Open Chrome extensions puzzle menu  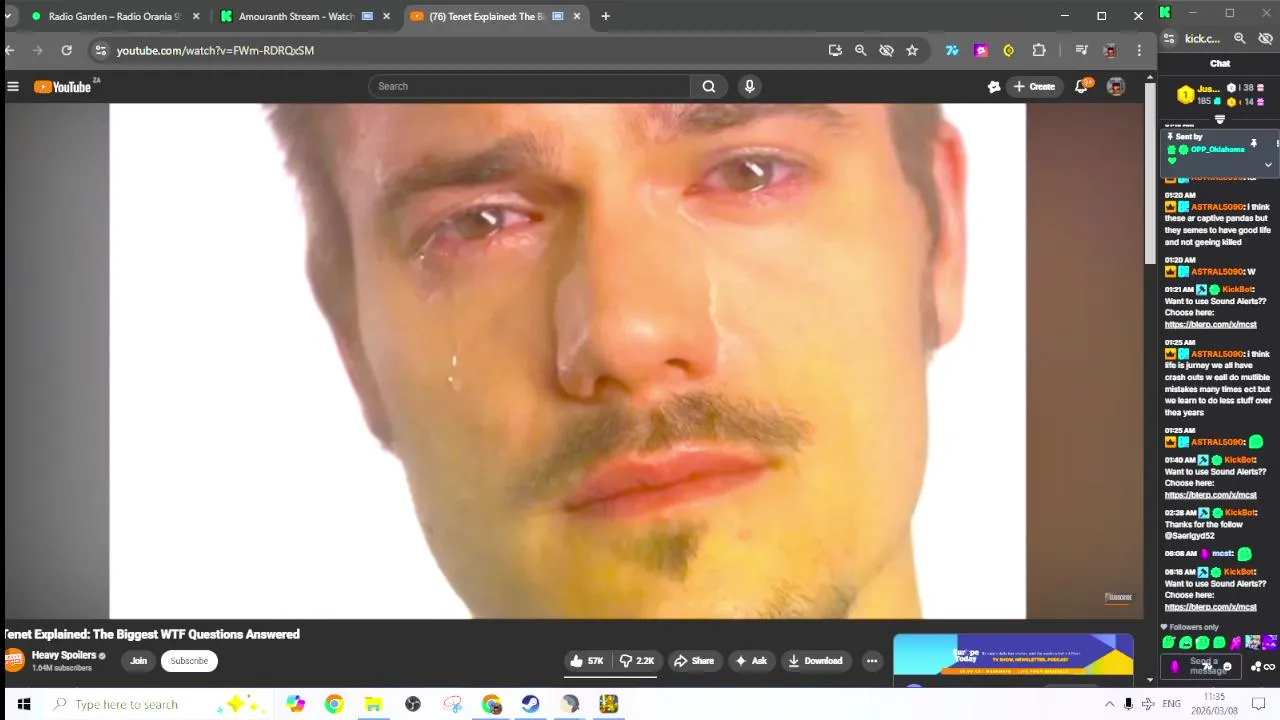coord(1039,50)
